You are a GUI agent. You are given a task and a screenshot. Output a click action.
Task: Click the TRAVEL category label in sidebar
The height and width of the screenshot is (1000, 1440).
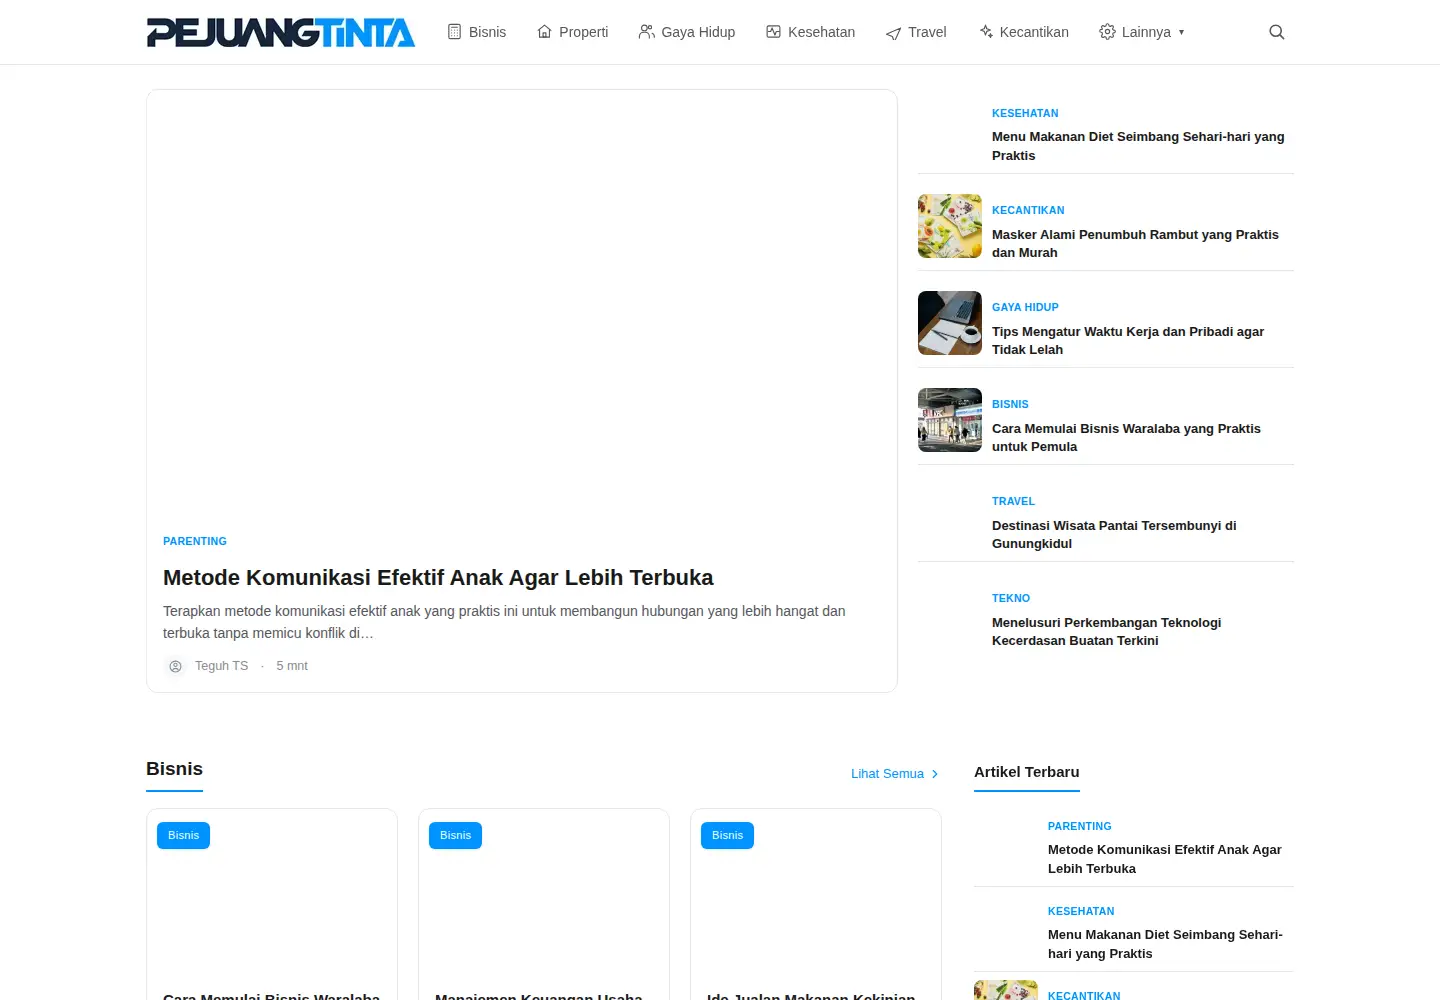(1013, 501)
